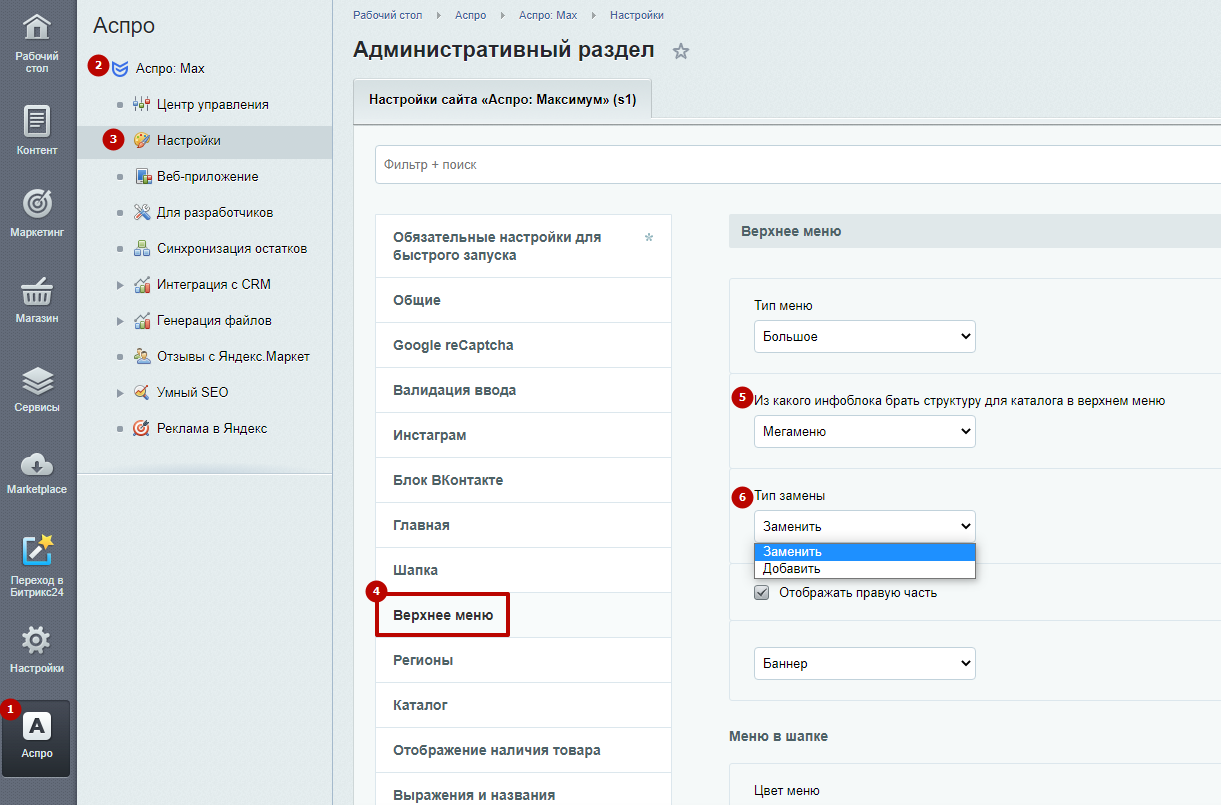The image size is (1221, 805).
Task: Click Аспро: Max breadcrumb link
Action: (548, 15)
